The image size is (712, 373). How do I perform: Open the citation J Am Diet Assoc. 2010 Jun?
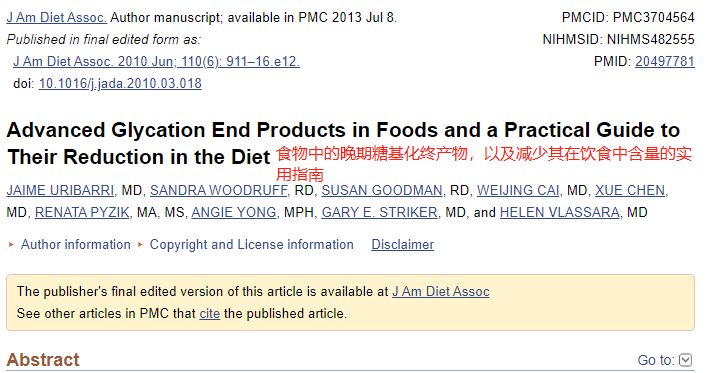click(x=156, y=61)
